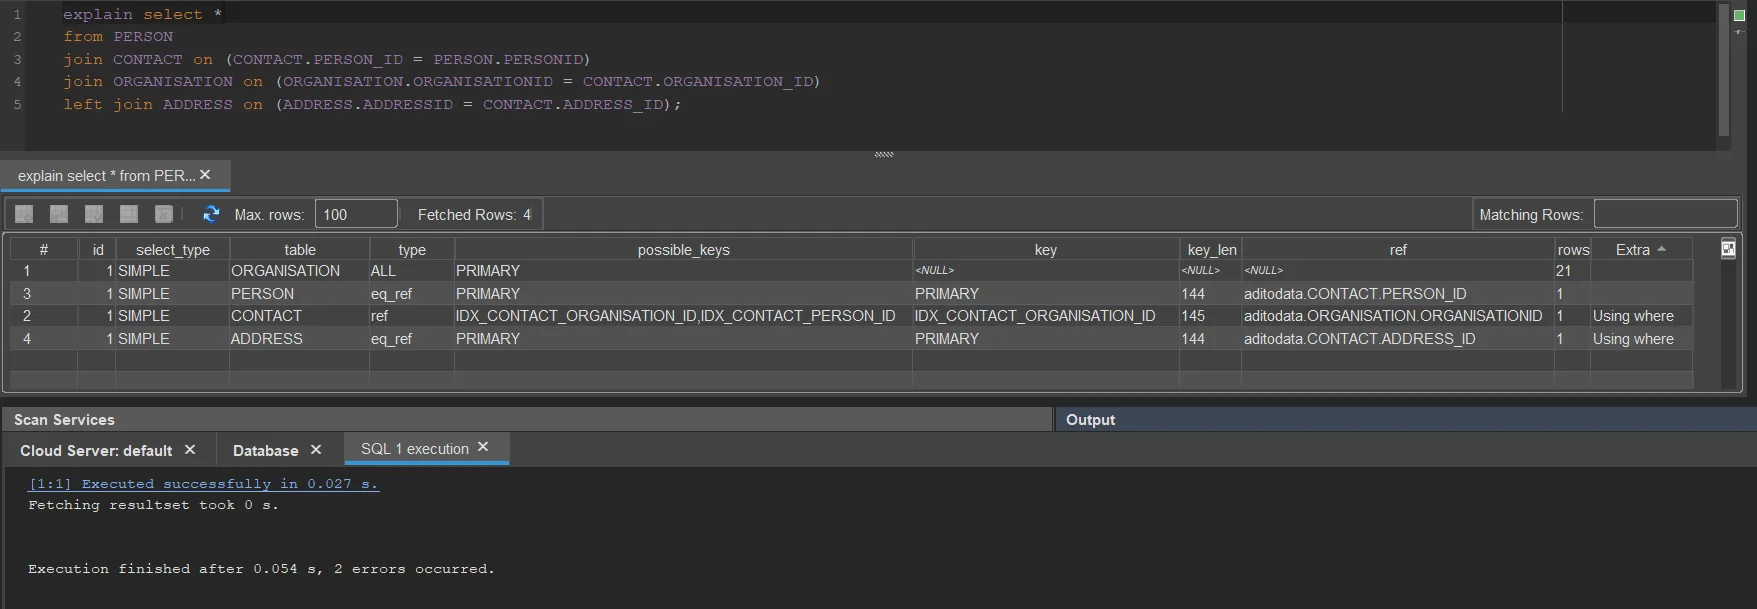Open the column chooser icon beside Extra header
Viewport: 1757px width, 609px height.
coord(1728,249)
